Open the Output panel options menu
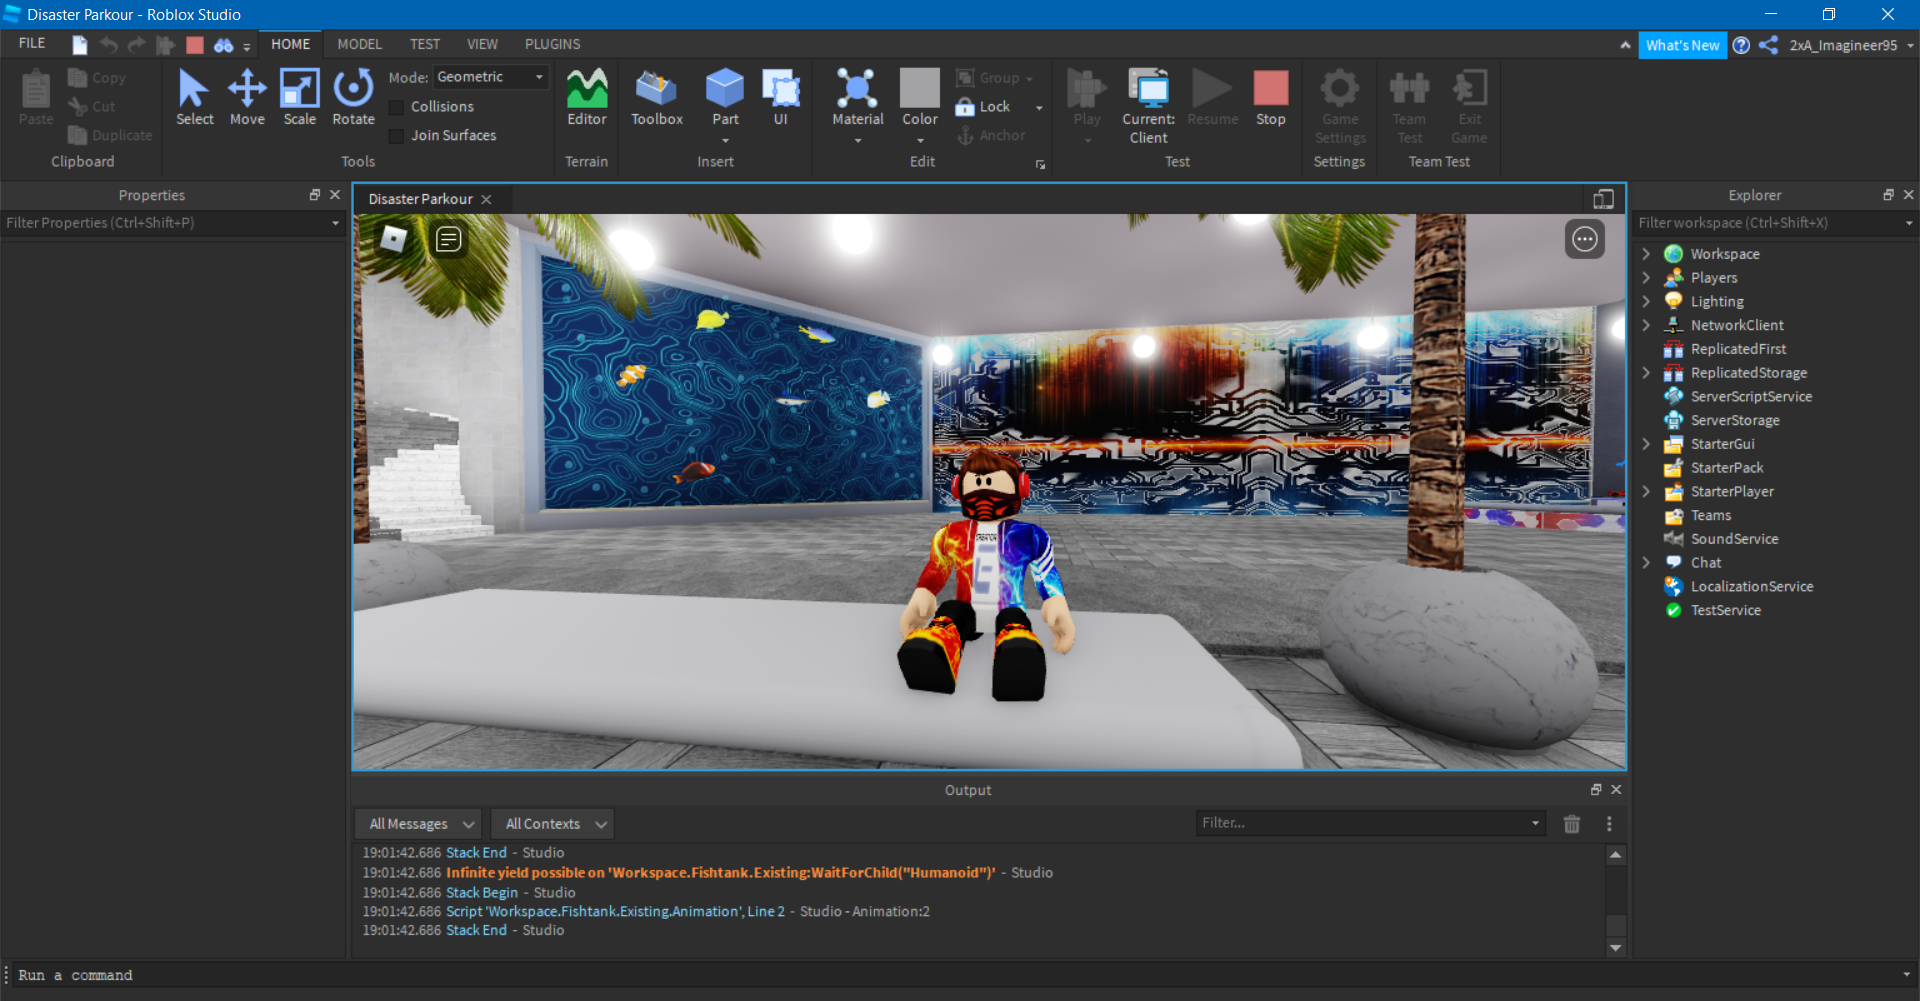This screenshot has height=1001, width=1920. pos(1609,824)
